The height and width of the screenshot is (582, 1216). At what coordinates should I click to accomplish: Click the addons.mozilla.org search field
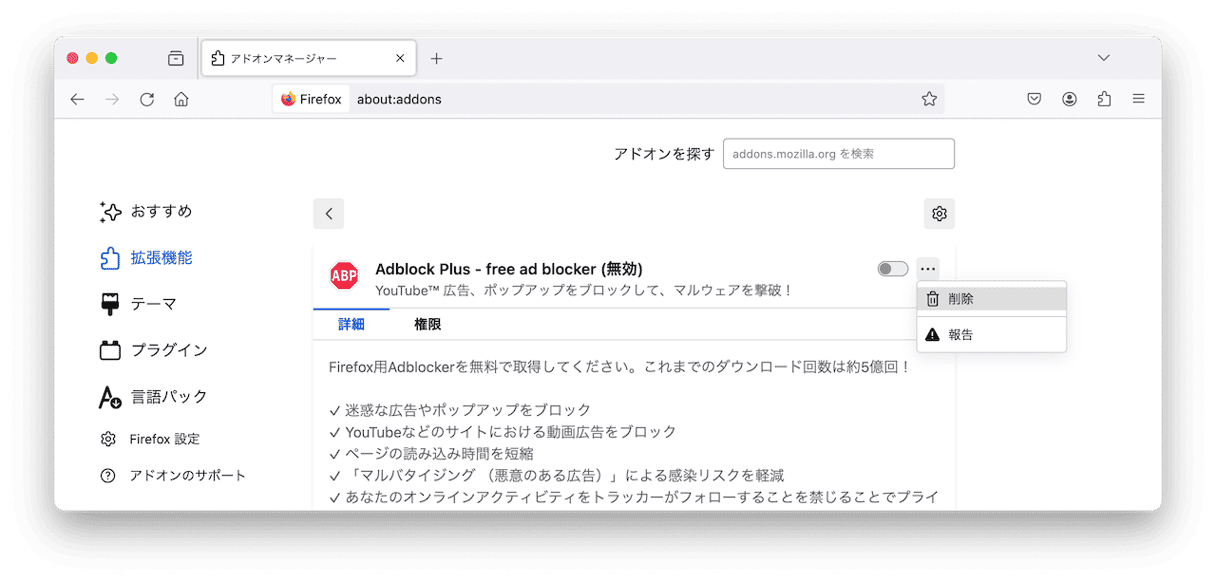838,154
